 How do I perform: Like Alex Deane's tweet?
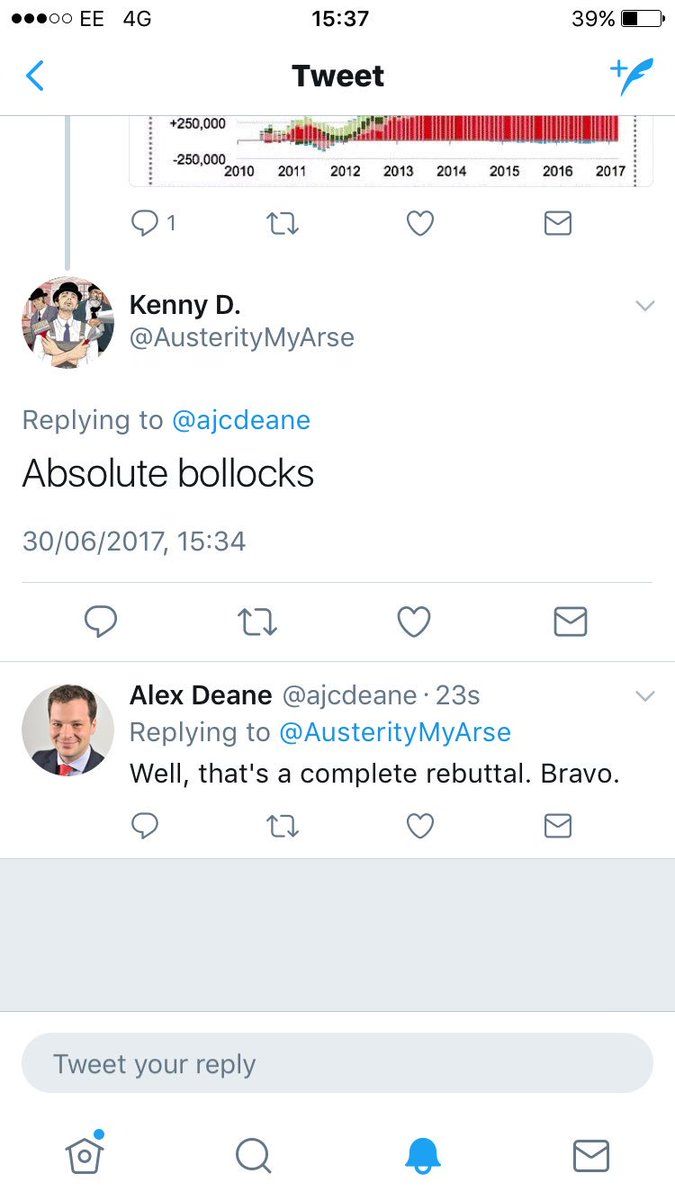tap(420, 825)
